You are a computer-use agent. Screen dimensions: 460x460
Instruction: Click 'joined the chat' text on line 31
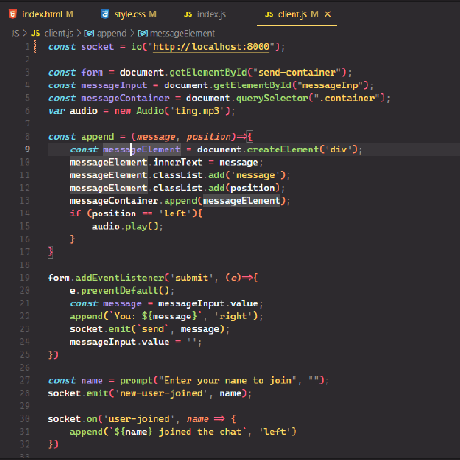(x=200, y=432)
